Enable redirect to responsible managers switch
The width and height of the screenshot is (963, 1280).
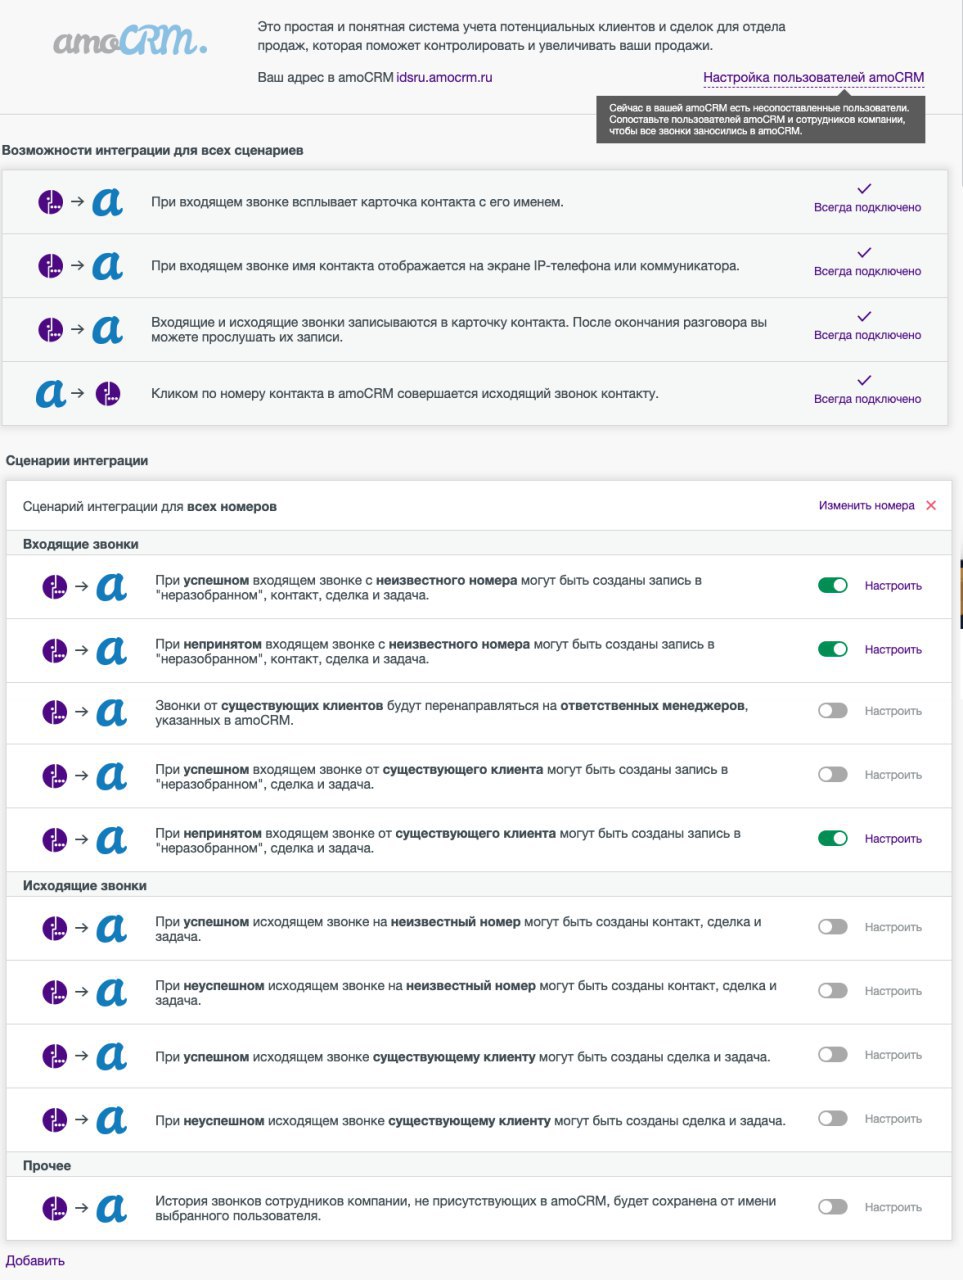coord(833,711)
